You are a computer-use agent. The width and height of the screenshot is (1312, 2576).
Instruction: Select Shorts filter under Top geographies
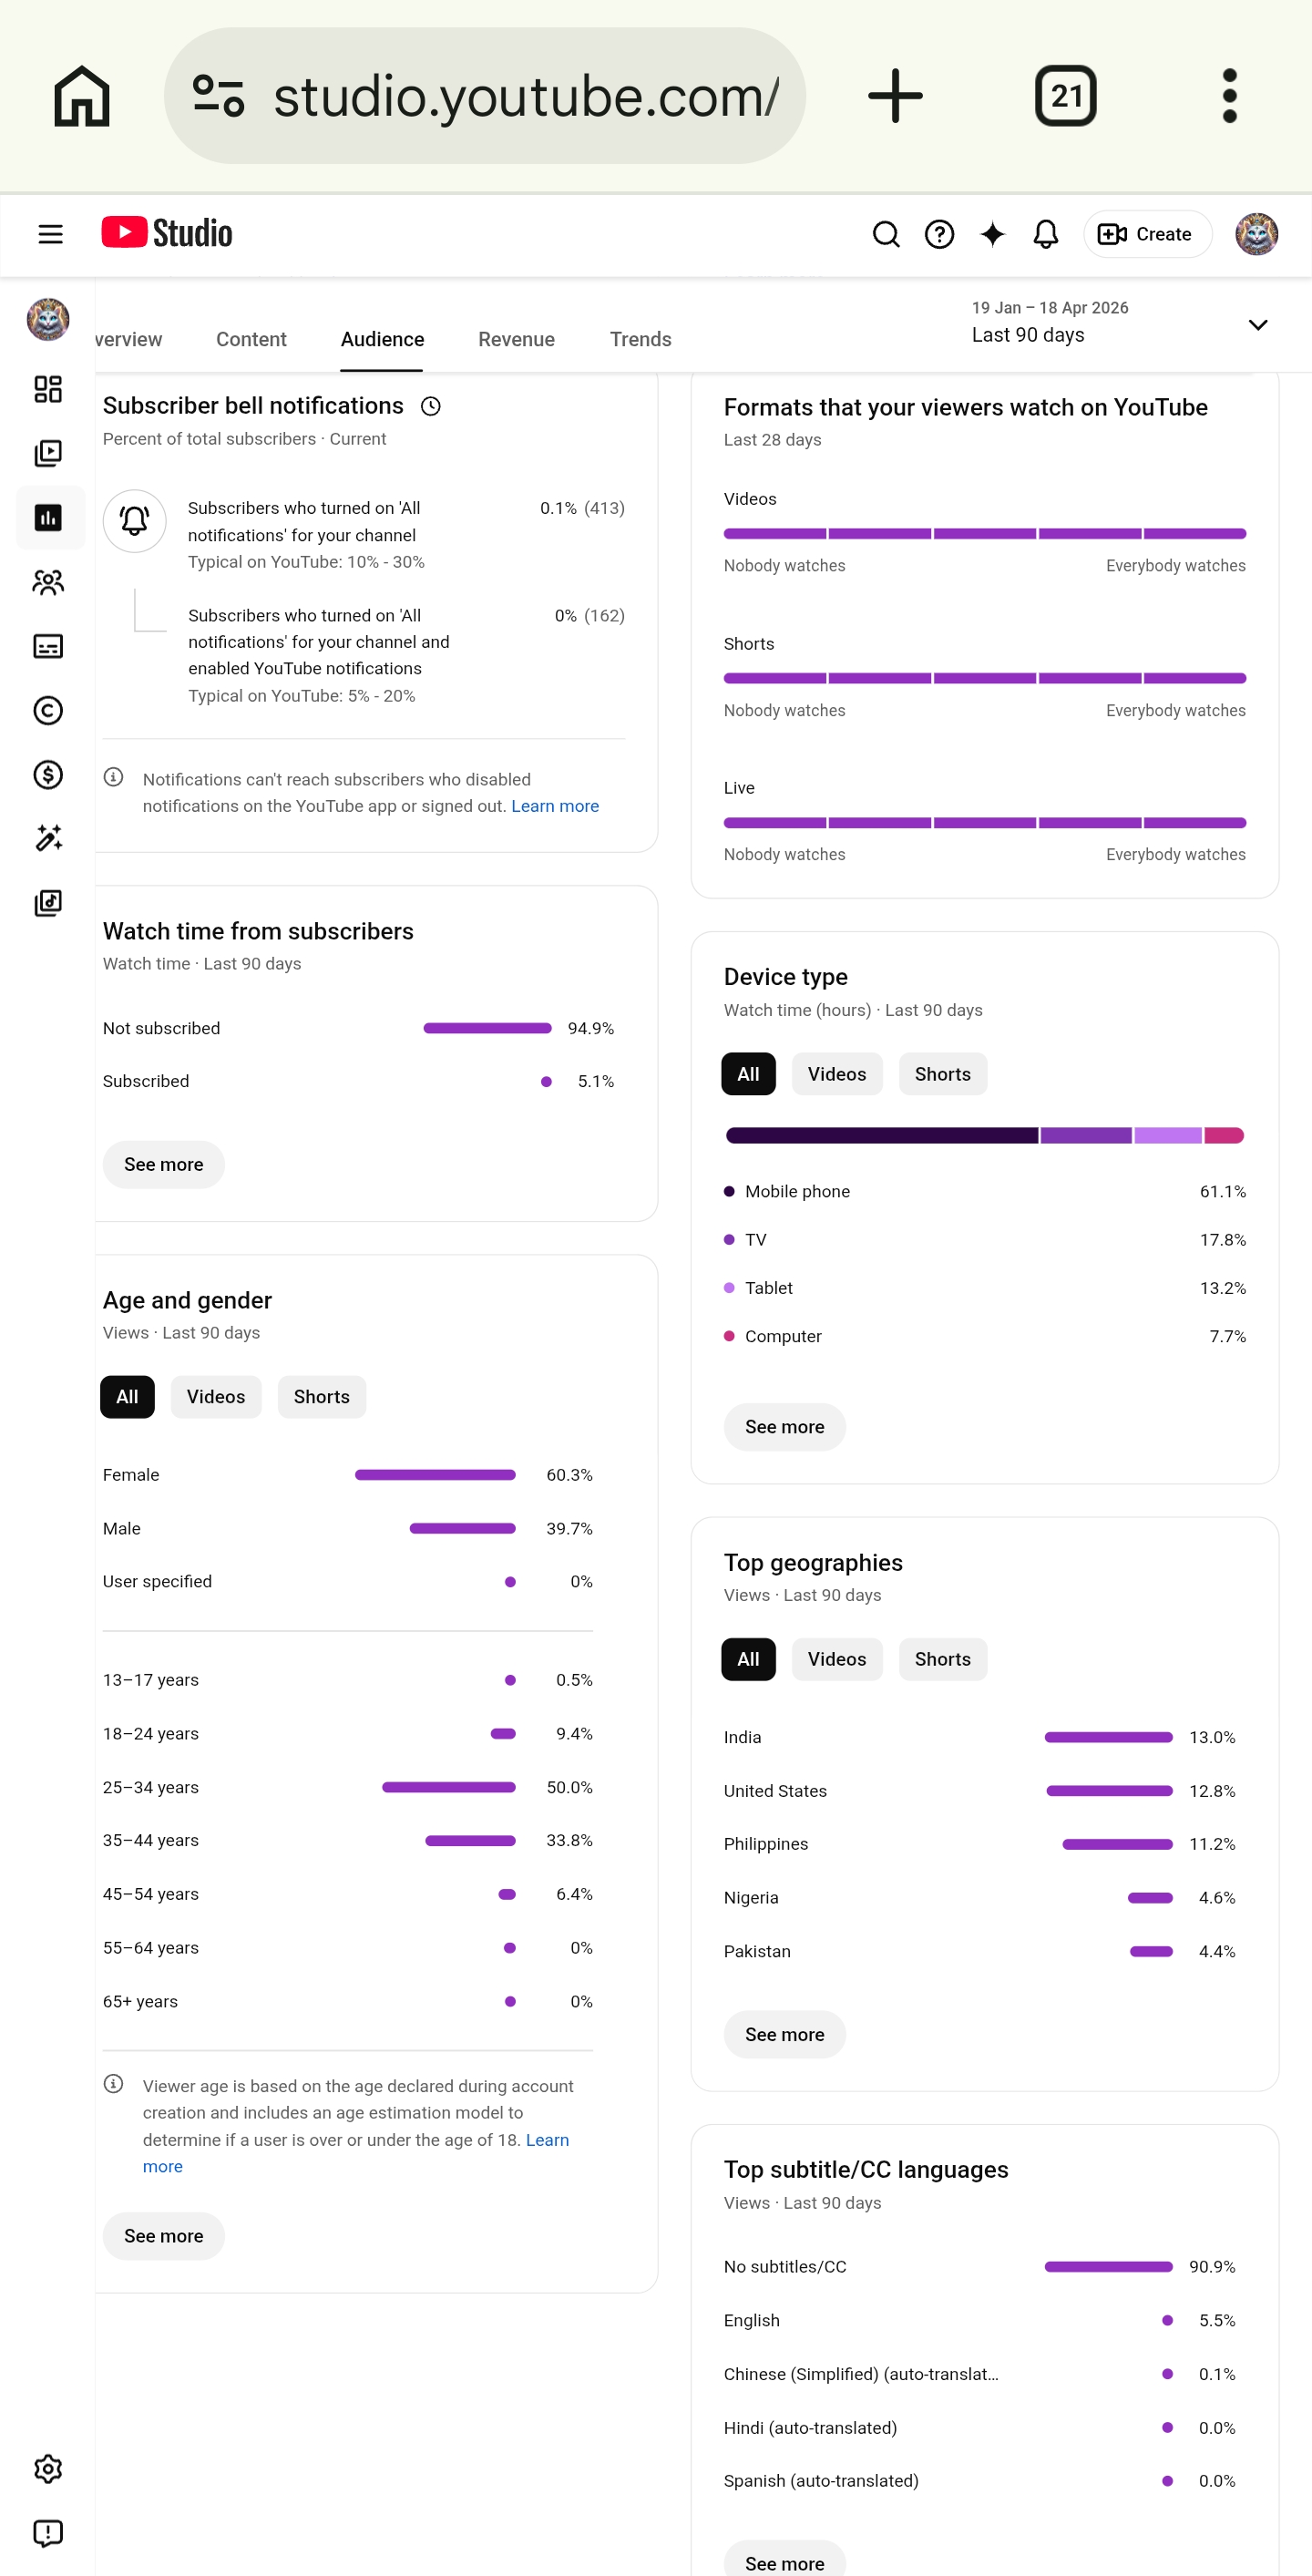942,1659
